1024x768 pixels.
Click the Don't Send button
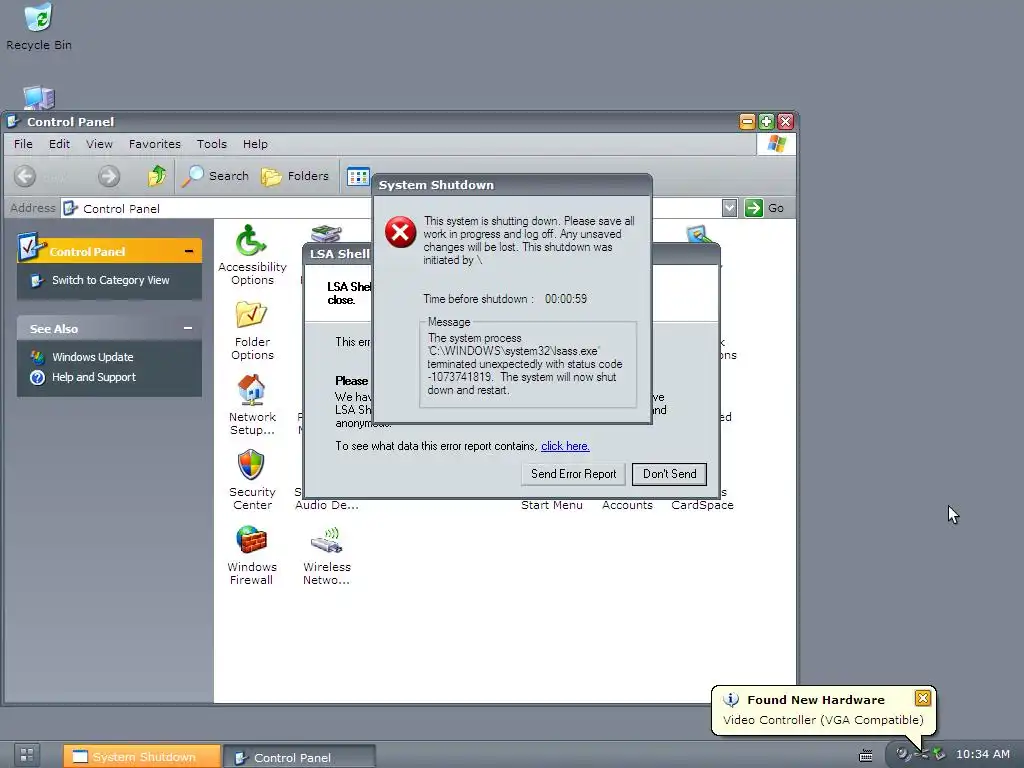[669, 474]
